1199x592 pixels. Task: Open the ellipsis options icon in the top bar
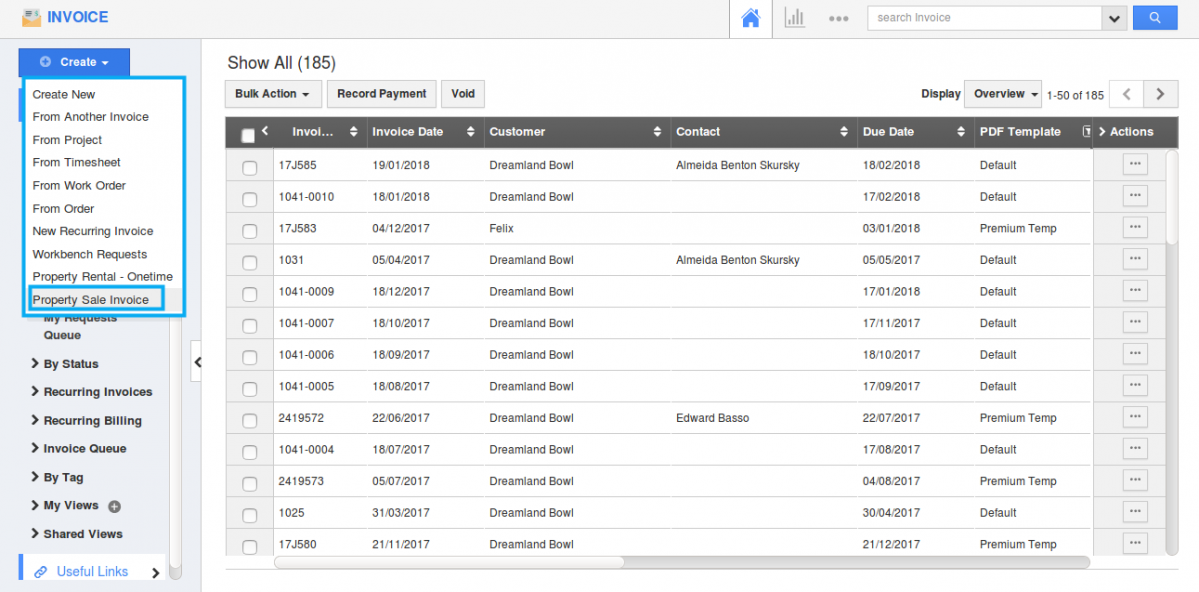(x=838, y=17)
